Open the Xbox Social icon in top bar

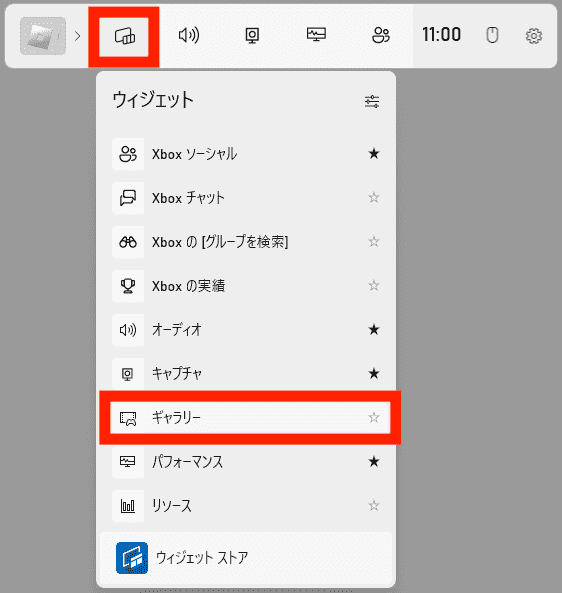coord(380,36)
